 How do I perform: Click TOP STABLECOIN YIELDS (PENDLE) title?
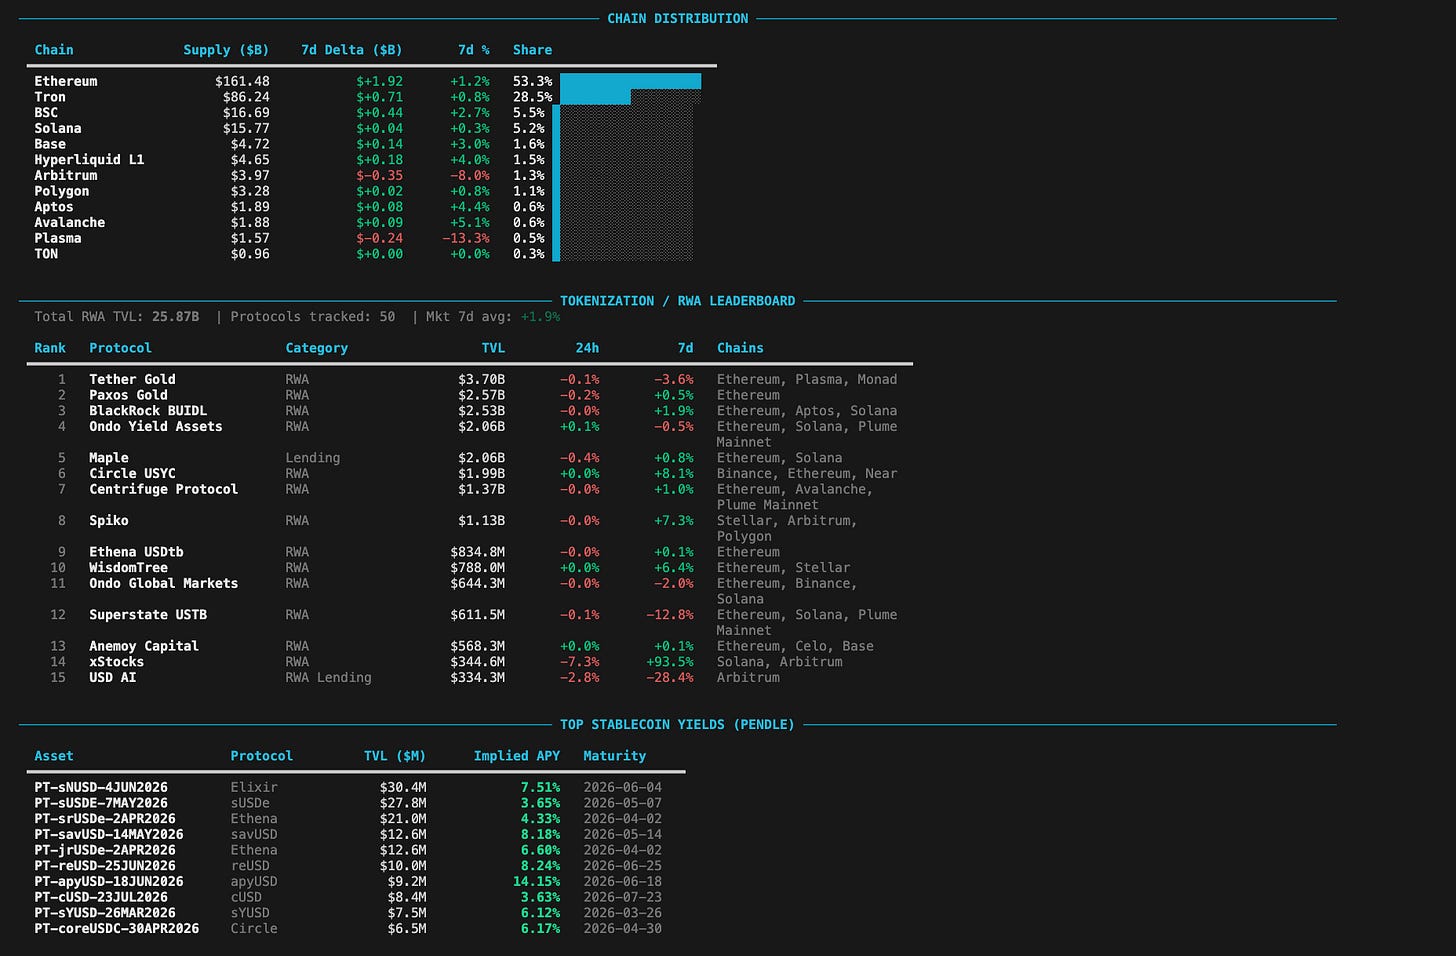click(677, 725)
